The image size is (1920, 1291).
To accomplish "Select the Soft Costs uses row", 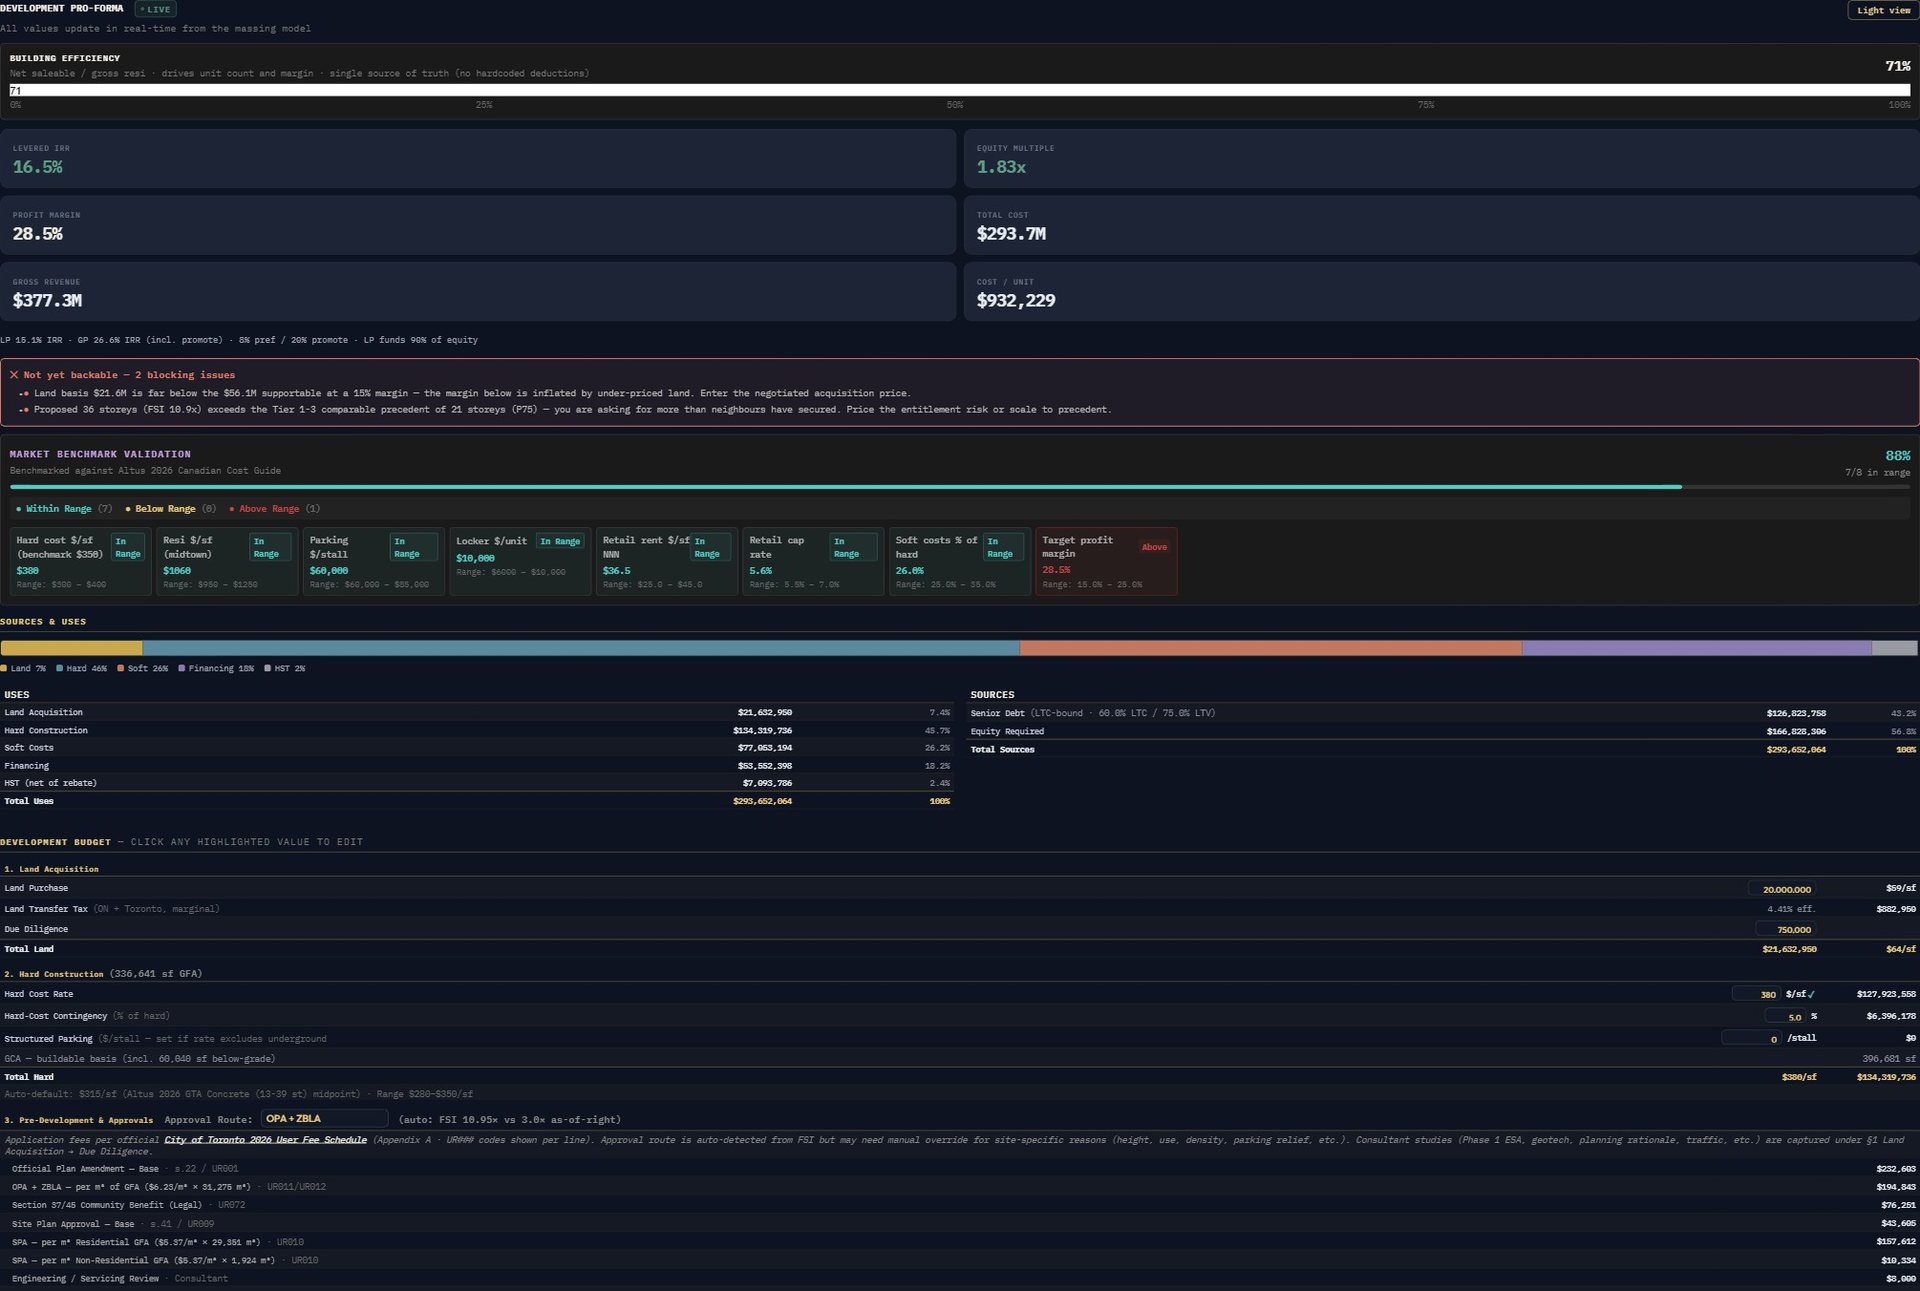I will pos(477,748).
